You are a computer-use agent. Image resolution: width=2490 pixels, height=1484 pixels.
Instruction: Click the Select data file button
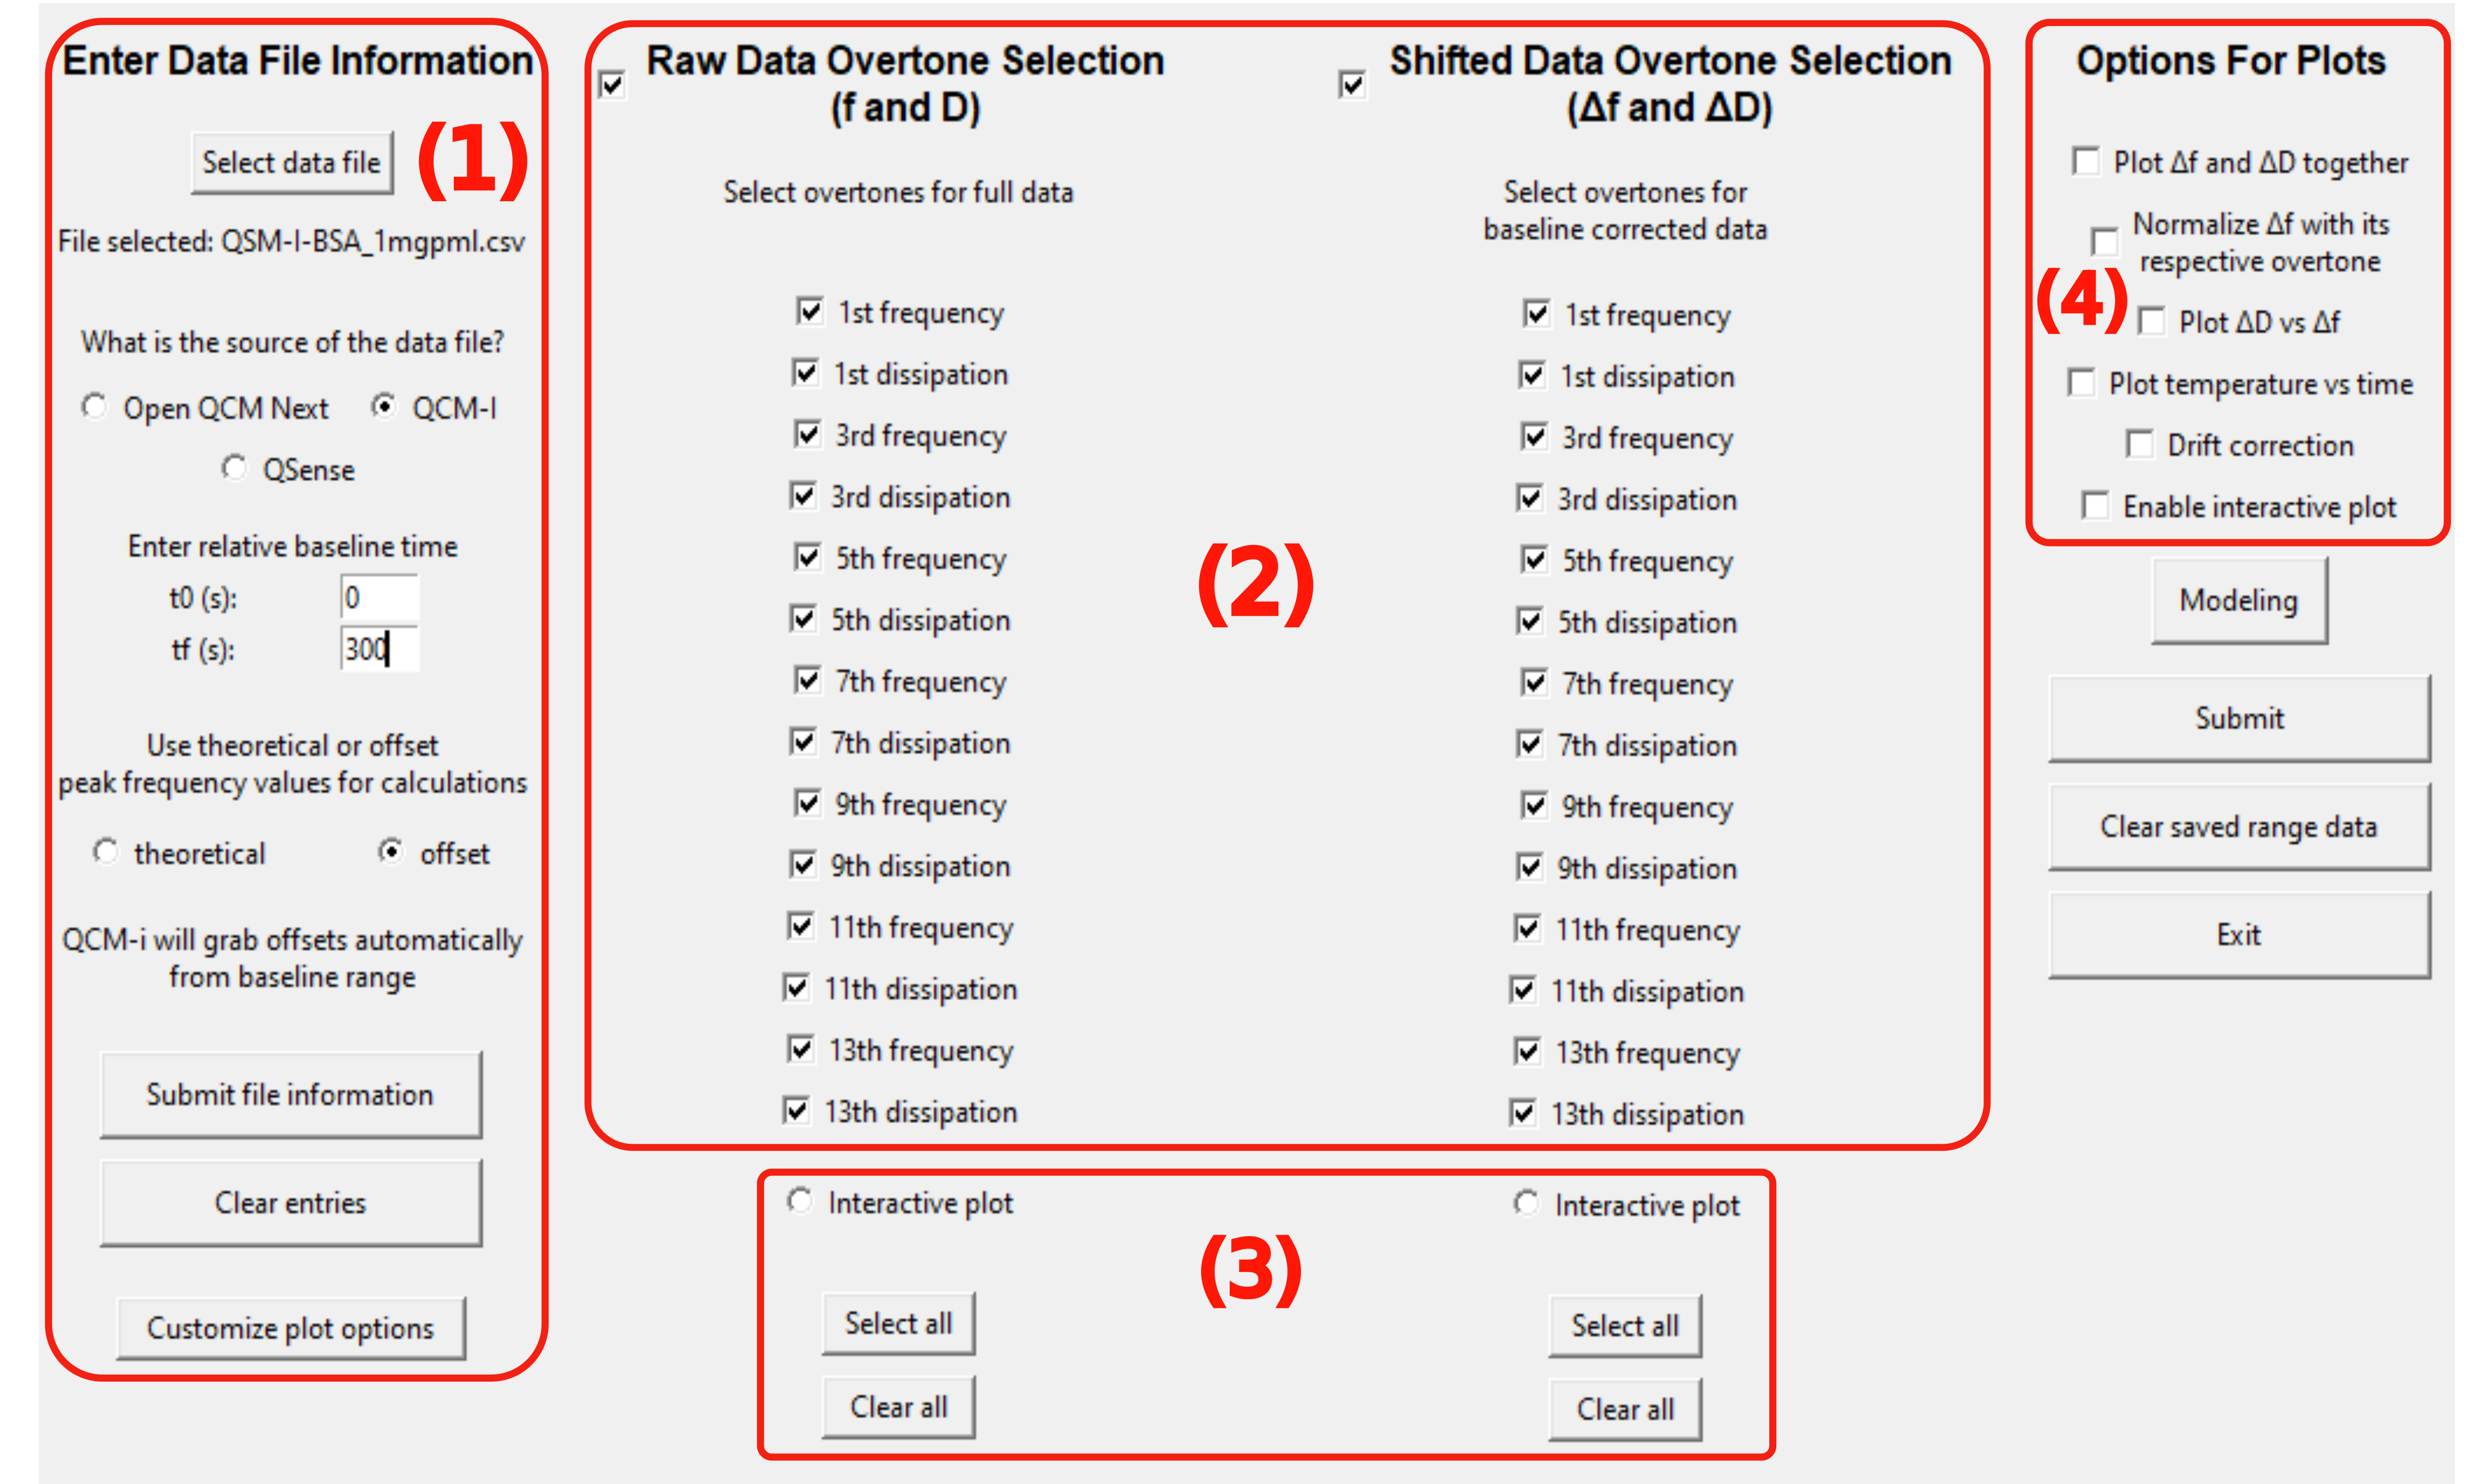click(x=291, y=161)
